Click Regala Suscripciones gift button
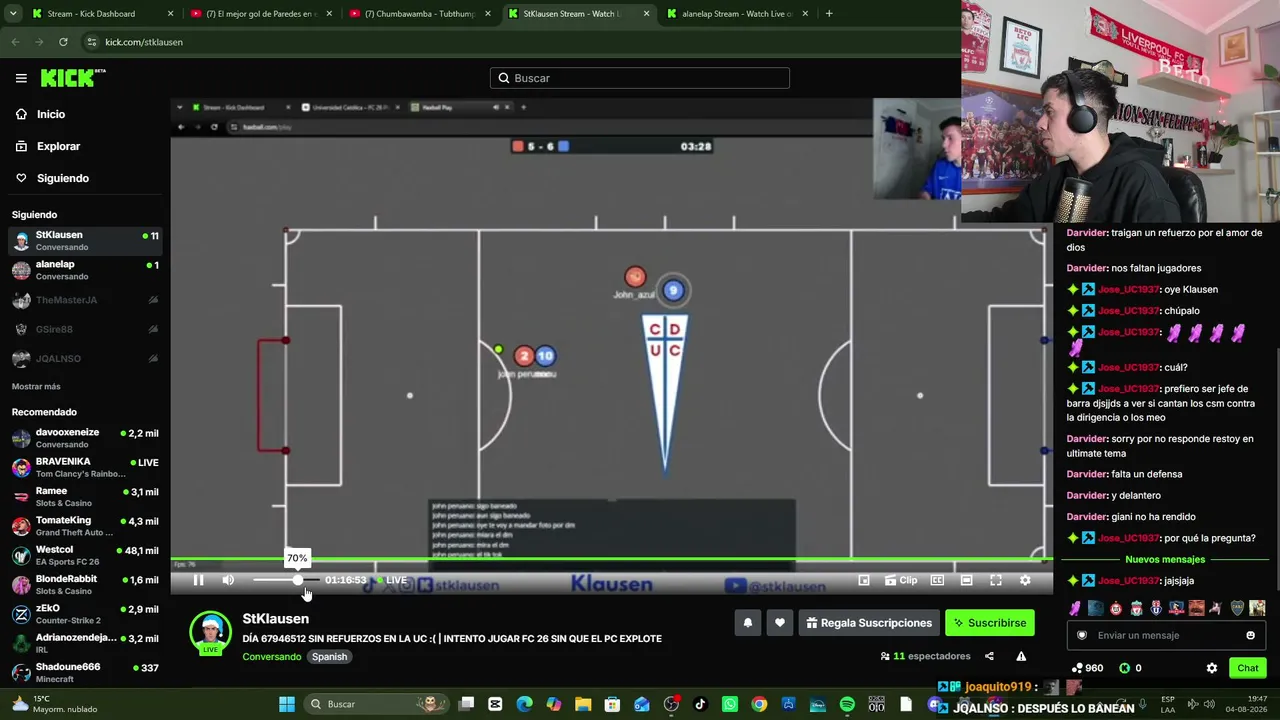1280x720 pixels. [869, 623]
